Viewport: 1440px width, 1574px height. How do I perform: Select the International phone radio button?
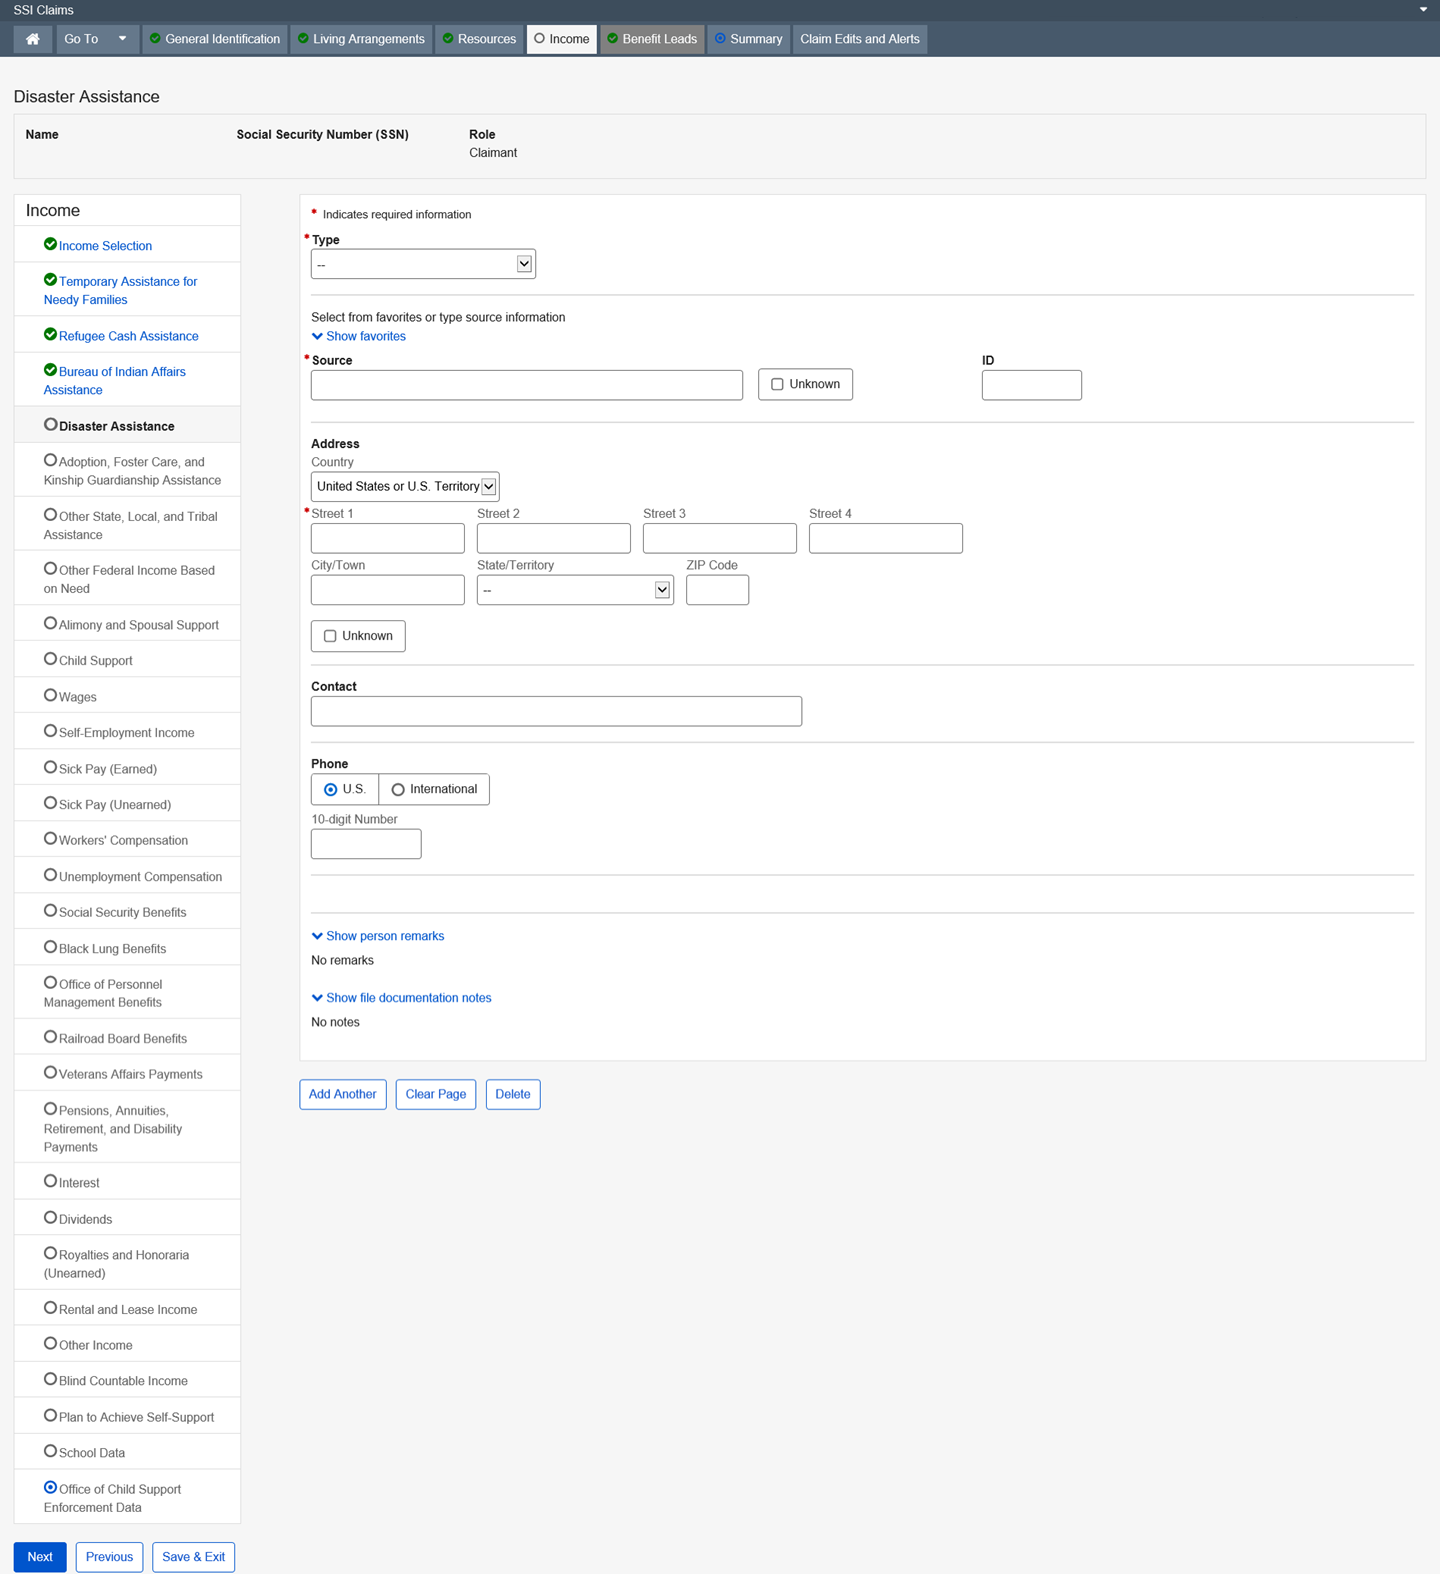click(398, 789)
